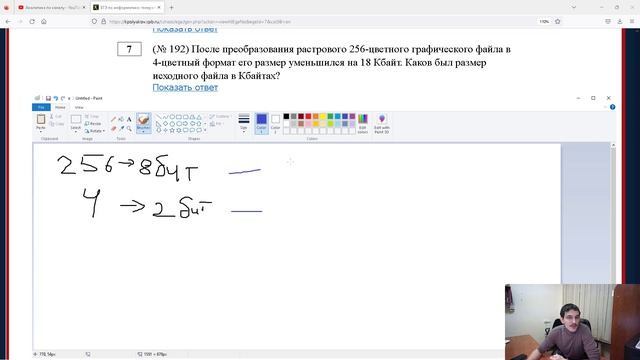Open the shape Outline dropdown
Image resolution: width=640 pixels, height=360 pixels.
tap(220, 117)
